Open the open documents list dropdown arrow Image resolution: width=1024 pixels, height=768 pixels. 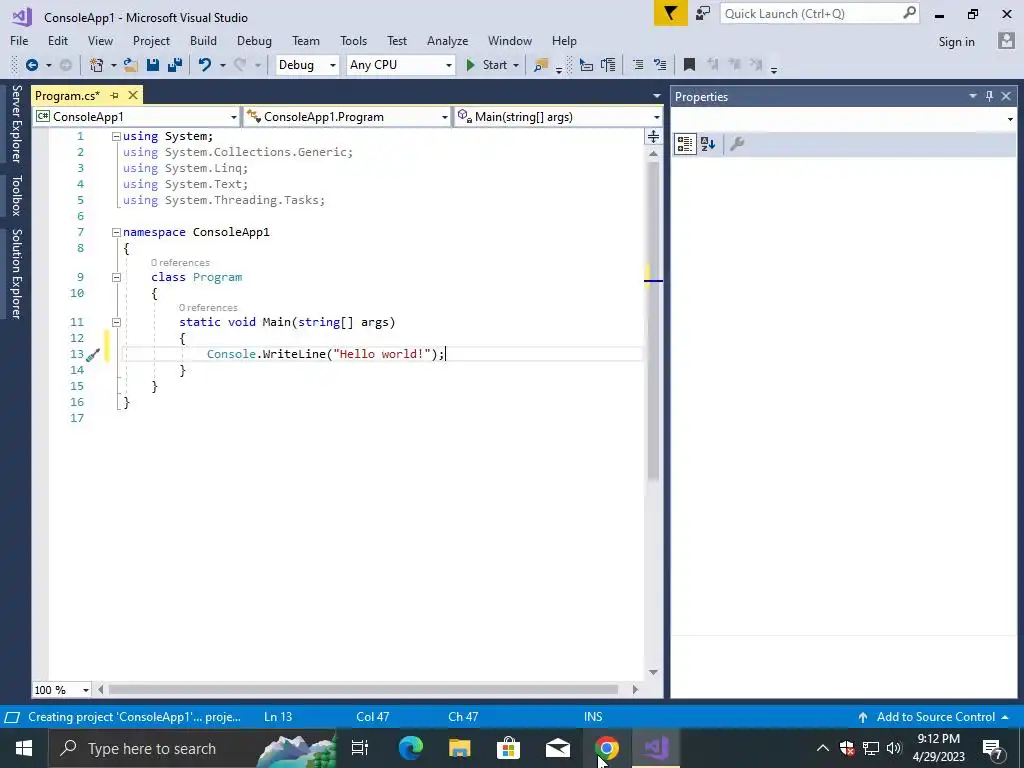click(657, 96)
